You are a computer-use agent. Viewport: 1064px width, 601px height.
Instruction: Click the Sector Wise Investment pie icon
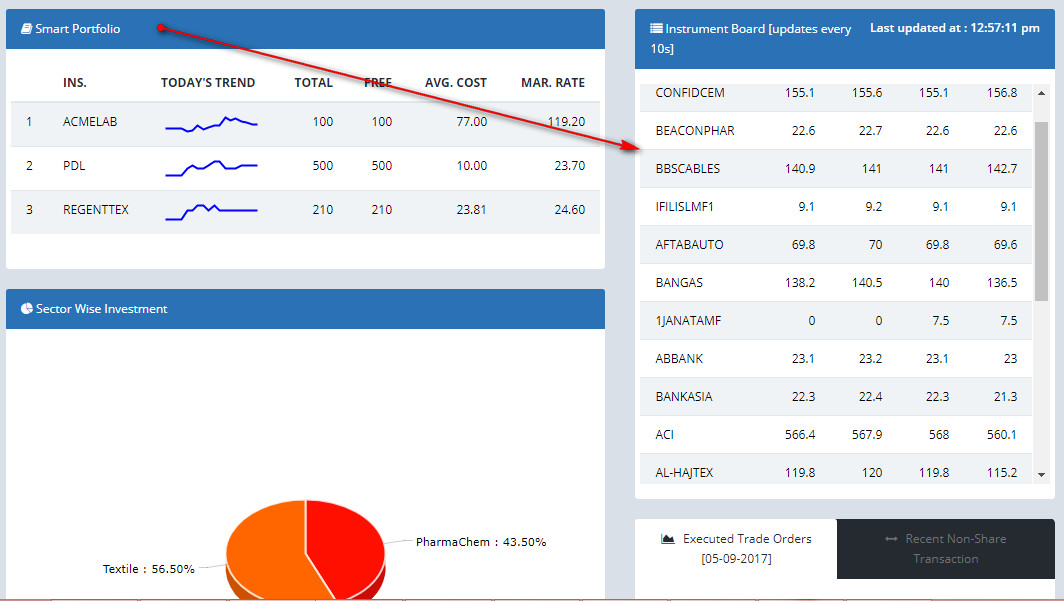tap(26, 309)
